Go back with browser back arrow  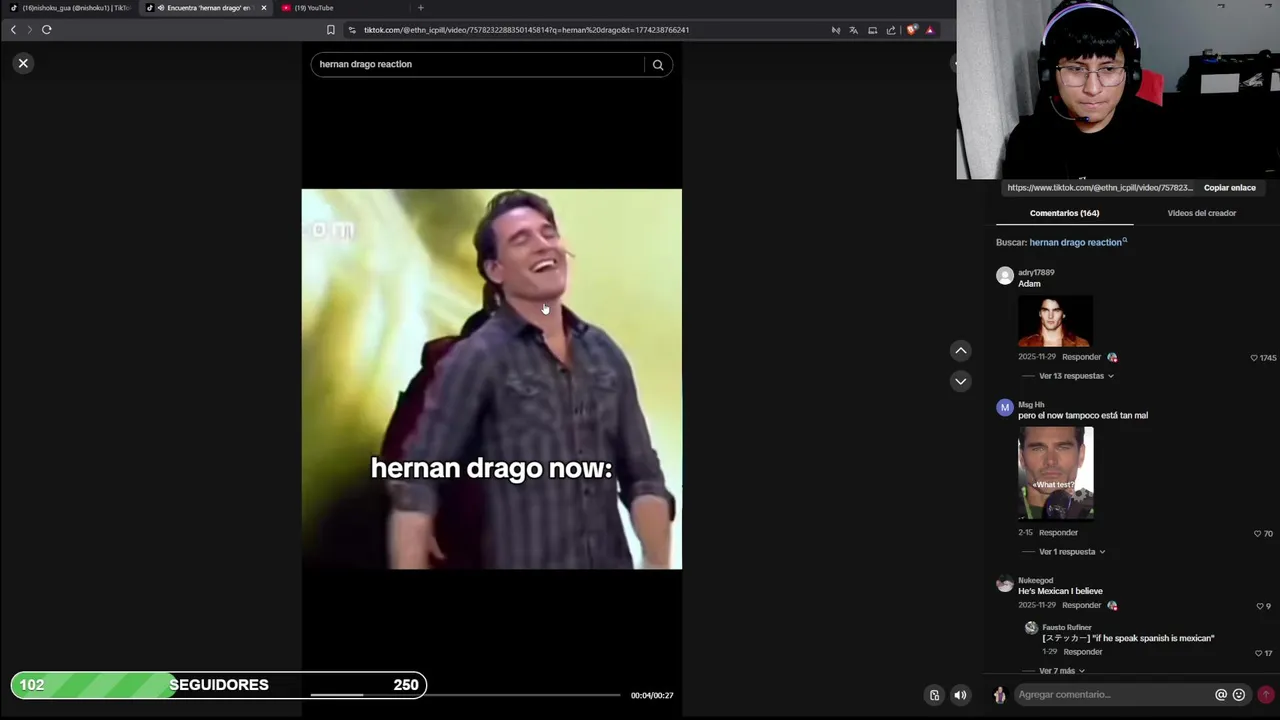coord(13,30)
